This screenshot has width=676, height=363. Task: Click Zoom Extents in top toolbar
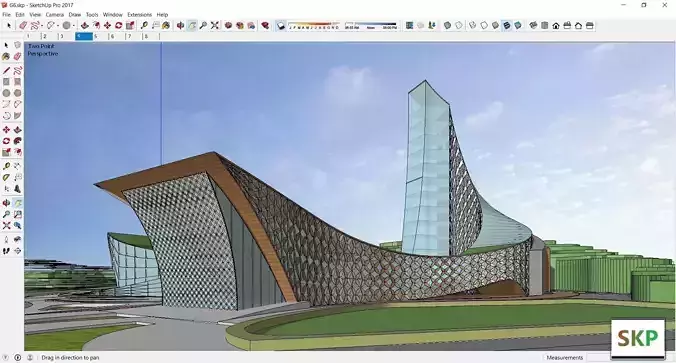tap(215, 25)
